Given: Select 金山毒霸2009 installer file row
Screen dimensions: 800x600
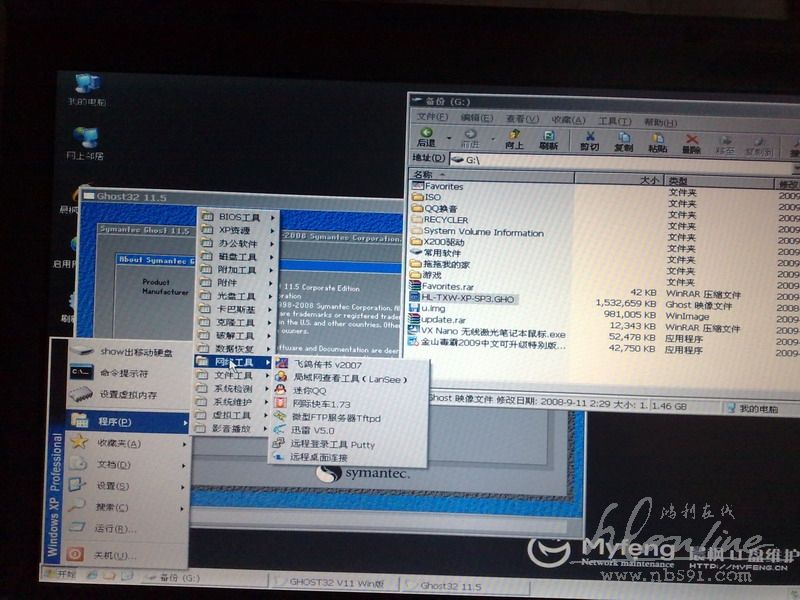Looking at the screenshot, I should coord(487,344).
